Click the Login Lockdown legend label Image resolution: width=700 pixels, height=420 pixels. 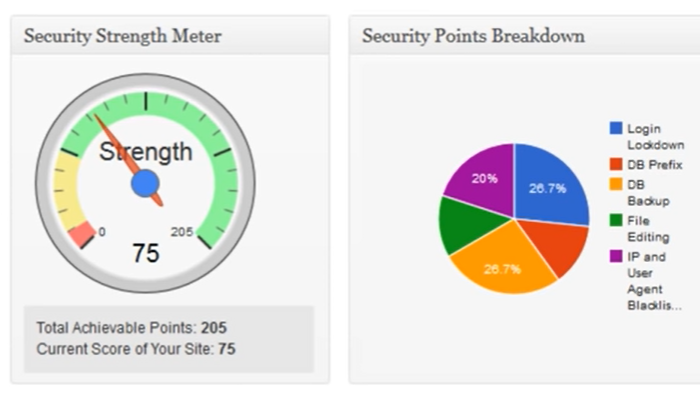[655, 137]
